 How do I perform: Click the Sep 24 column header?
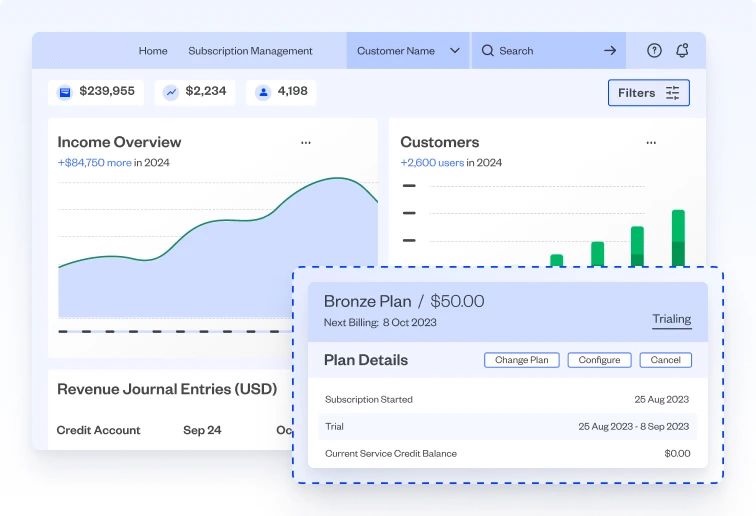(202, 430)
